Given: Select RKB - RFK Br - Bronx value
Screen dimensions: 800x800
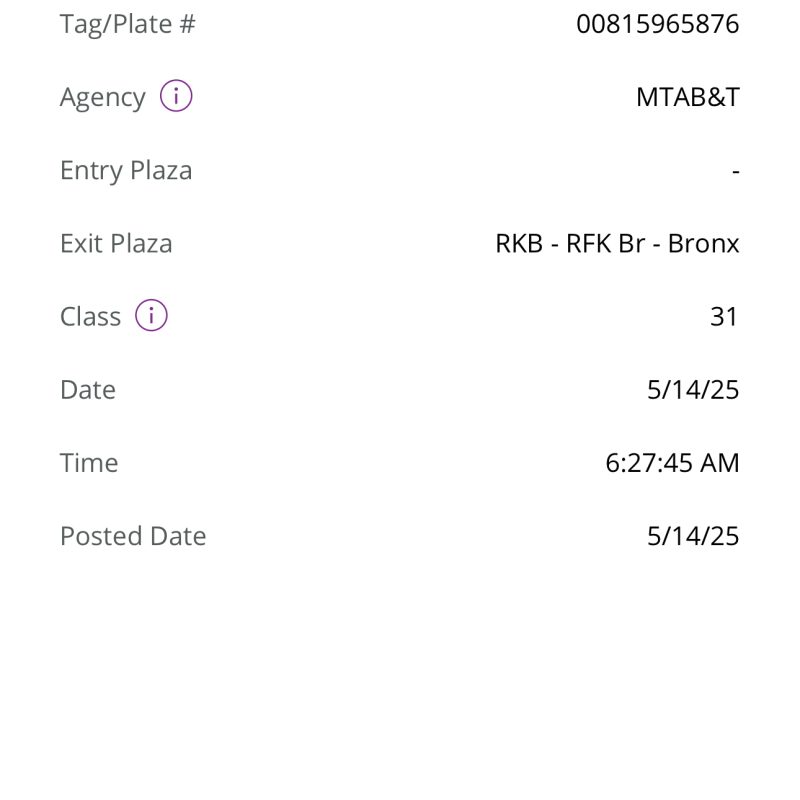Looking at the screenshot, I should click(x=617, y=243).
